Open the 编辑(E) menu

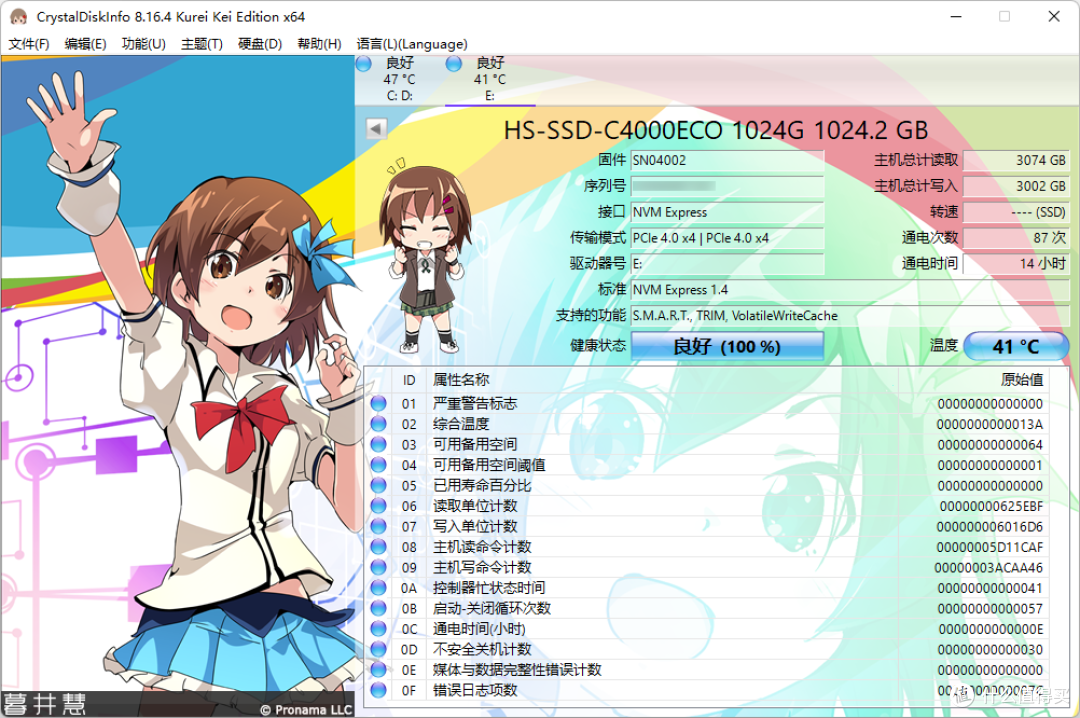(85, 44)
